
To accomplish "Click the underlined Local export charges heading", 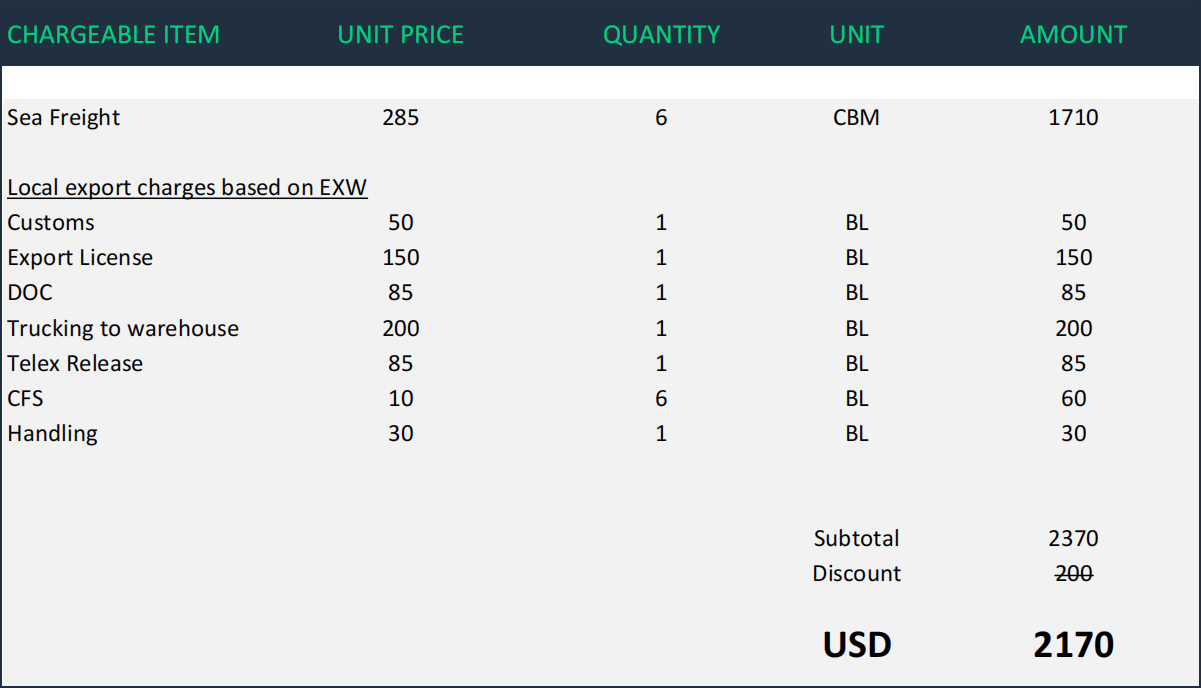I will pos(187,188).
